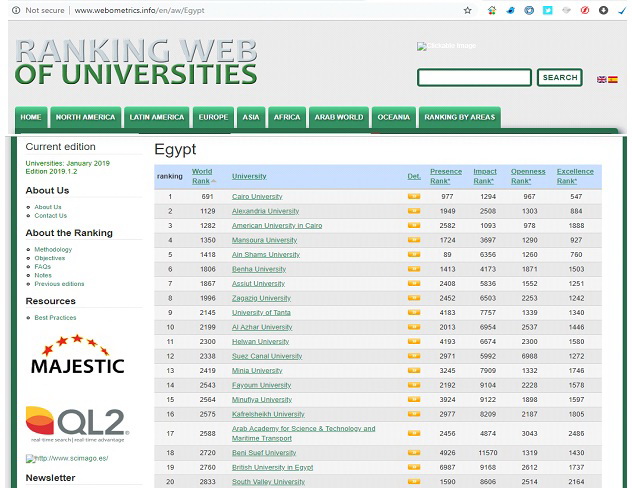Open the South Valley University link
The width and height of the screenshot is (632, 488).
point(268,482)
